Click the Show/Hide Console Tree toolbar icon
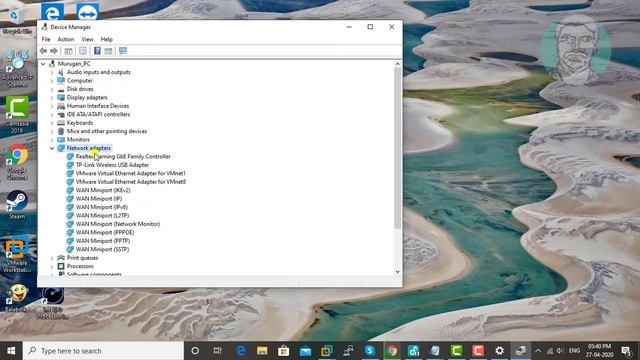 68,51
